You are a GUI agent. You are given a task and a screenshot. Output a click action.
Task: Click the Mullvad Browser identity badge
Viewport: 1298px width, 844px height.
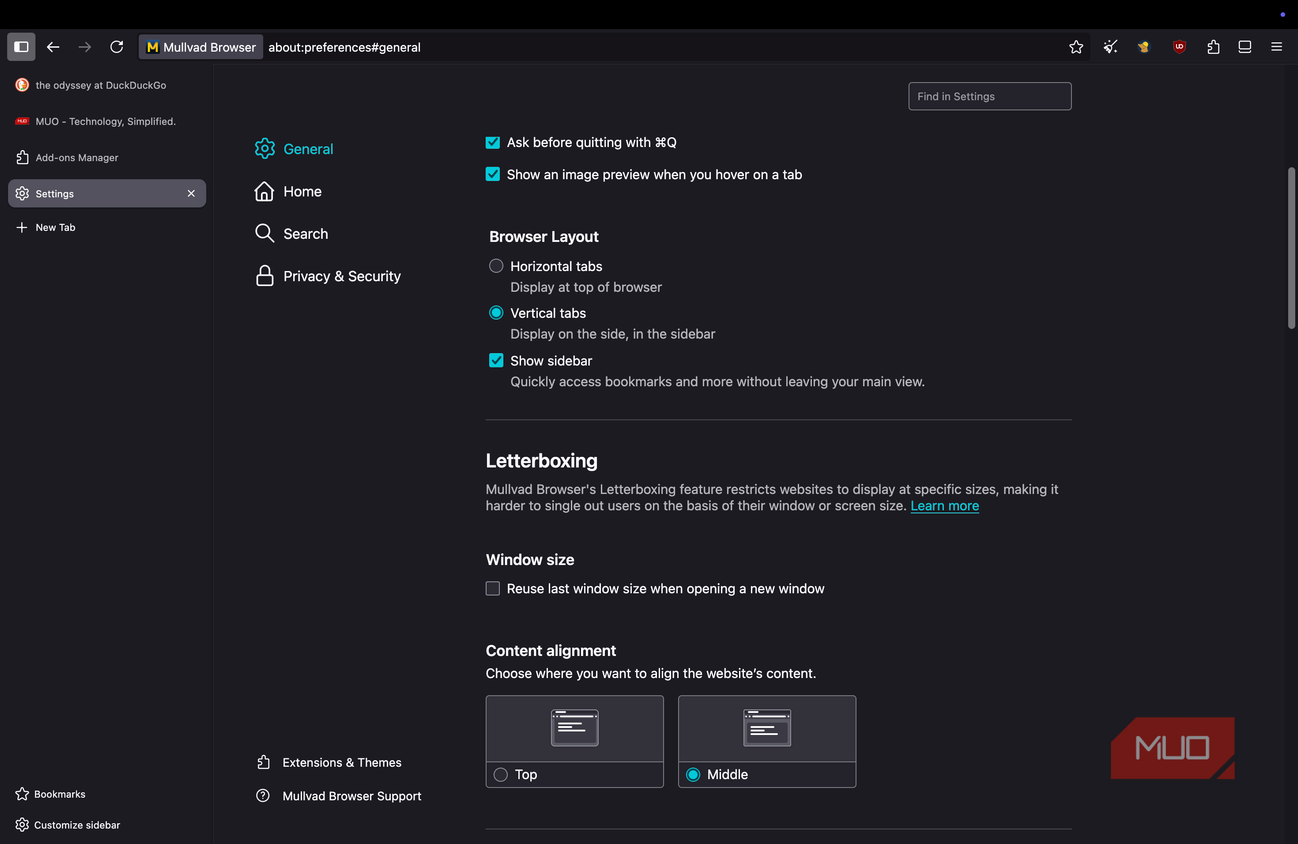(201, 47)
